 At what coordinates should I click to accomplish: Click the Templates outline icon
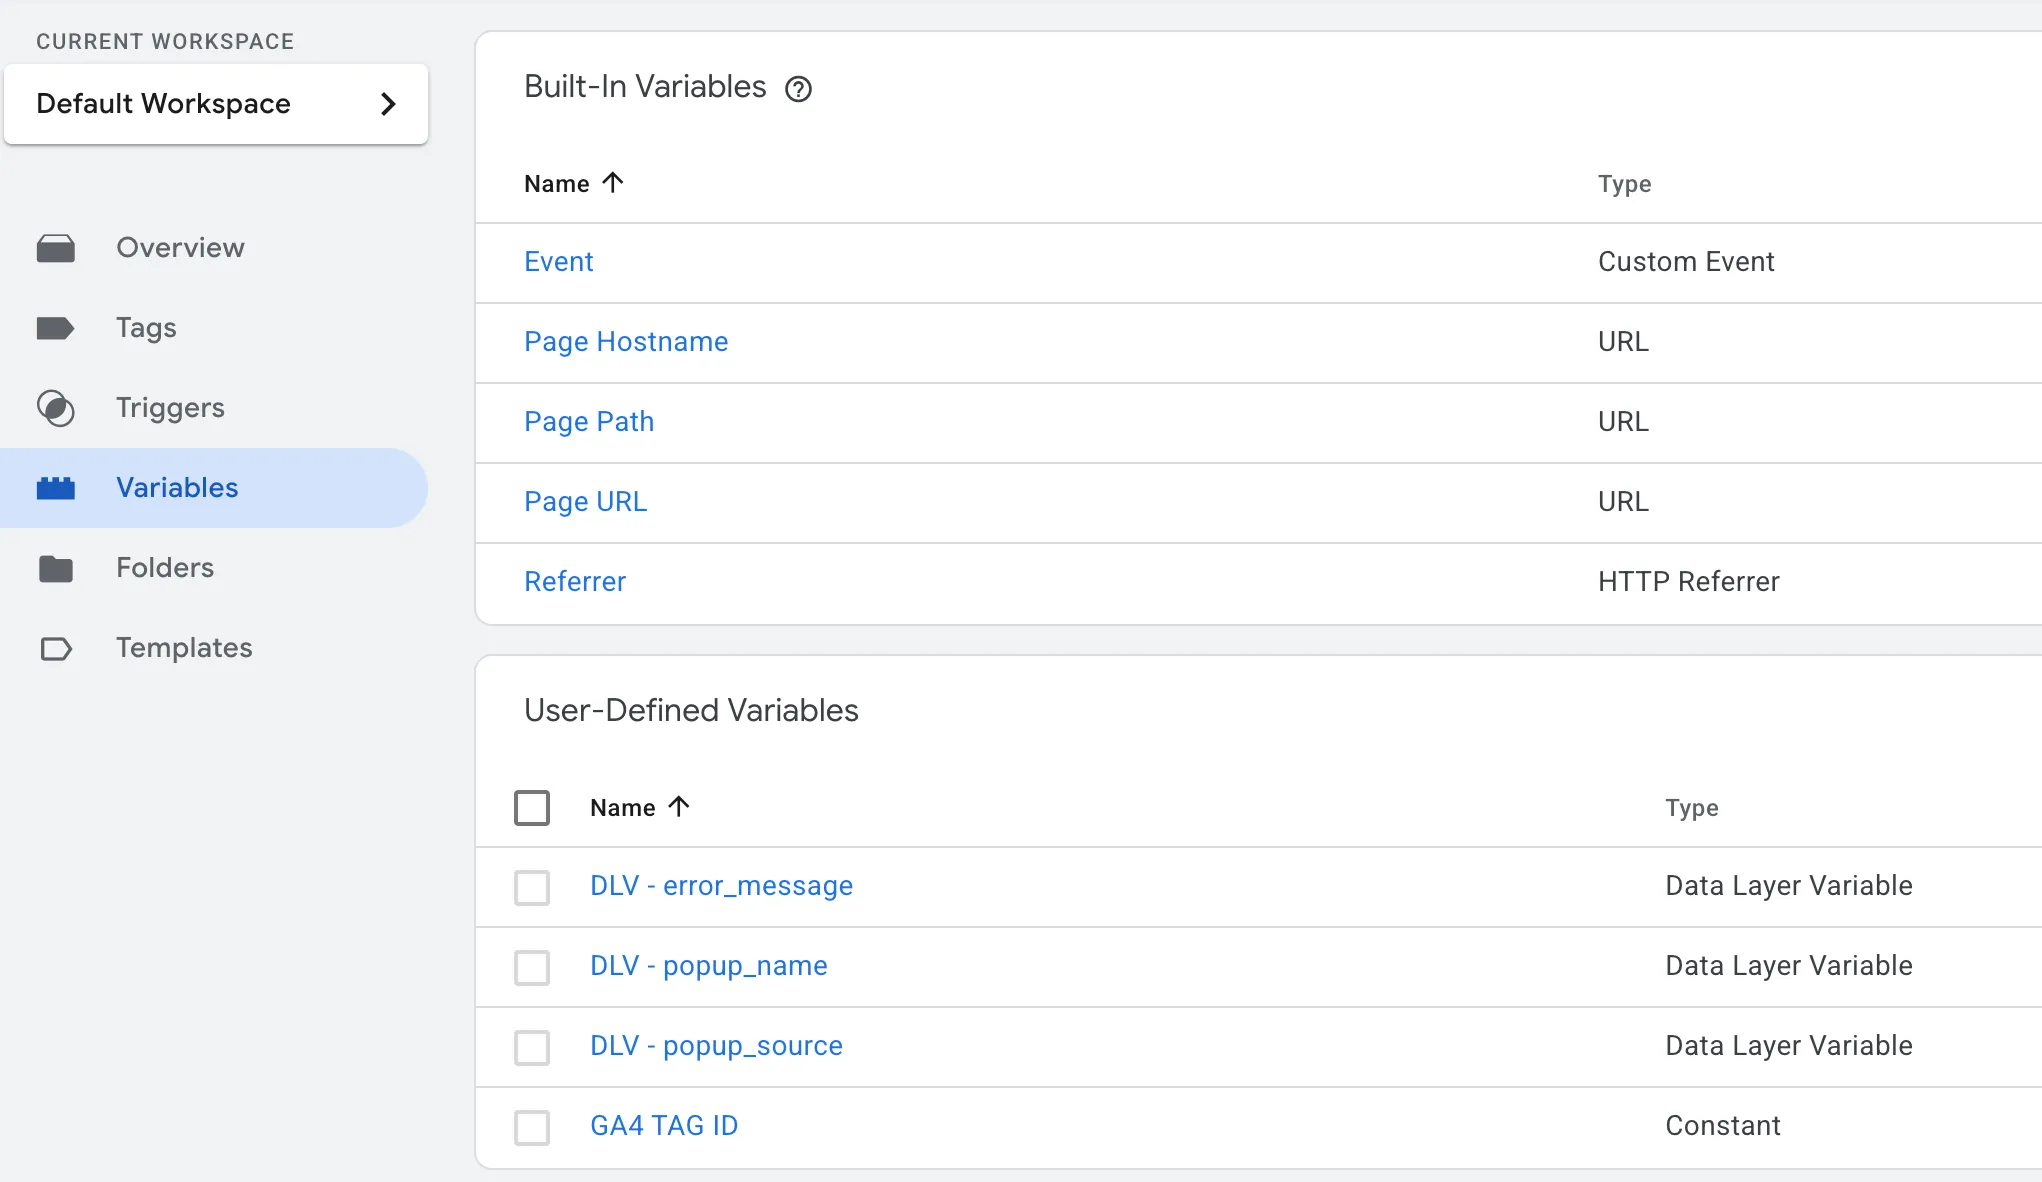(56, 648)
